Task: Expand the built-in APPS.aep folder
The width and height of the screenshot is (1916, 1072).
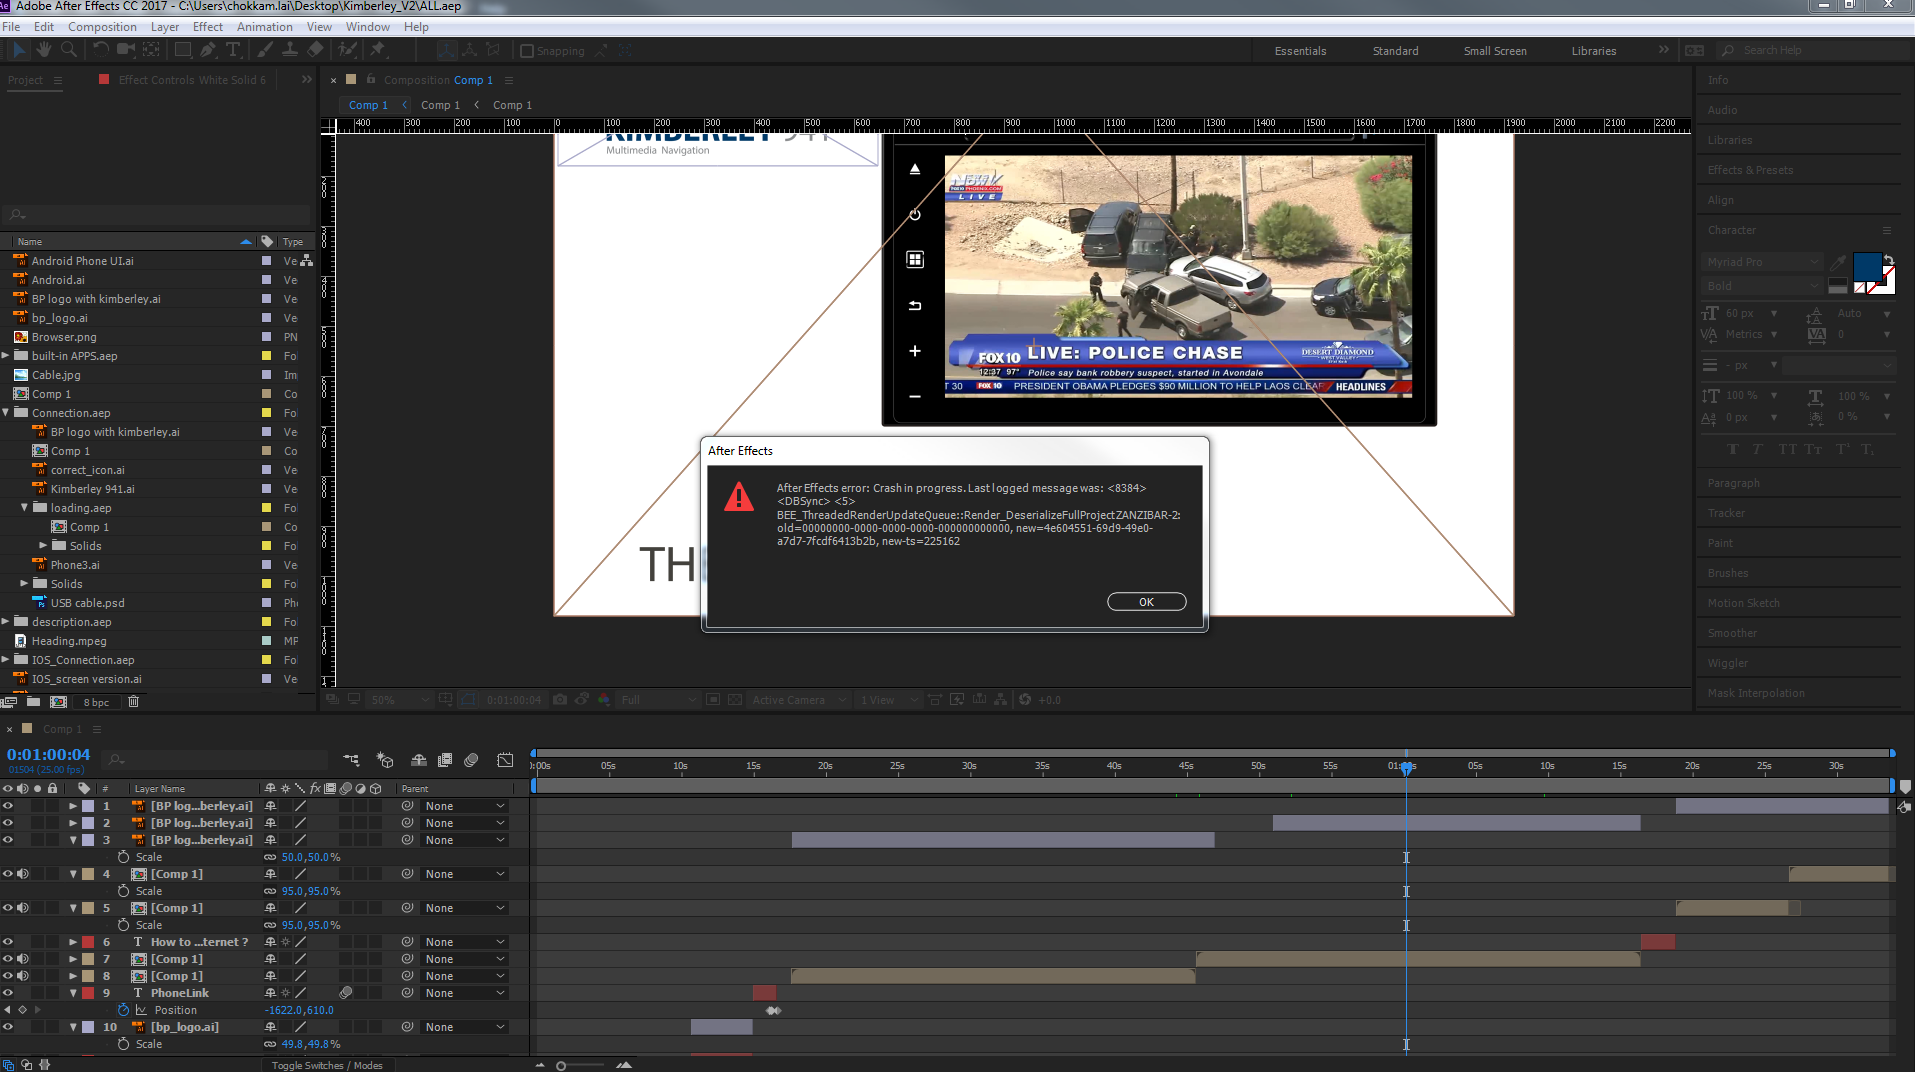Action: [6, 356]
